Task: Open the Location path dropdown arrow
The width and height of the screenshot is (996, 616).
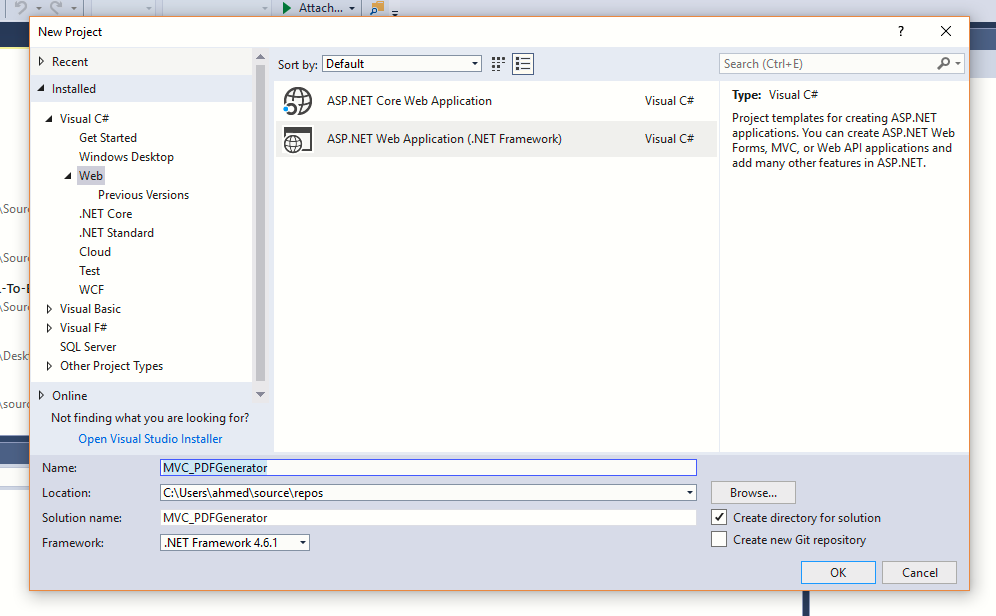Action: (689, 493)
